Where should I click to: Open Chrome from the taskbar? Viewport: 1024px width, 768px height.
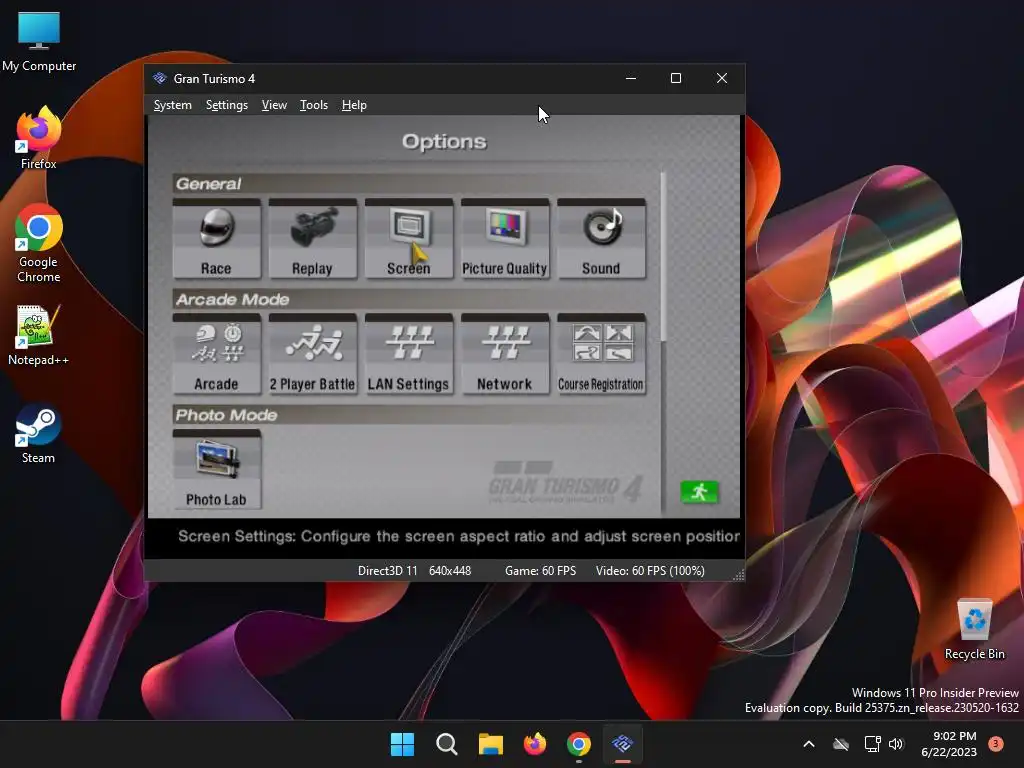point(579,744)
